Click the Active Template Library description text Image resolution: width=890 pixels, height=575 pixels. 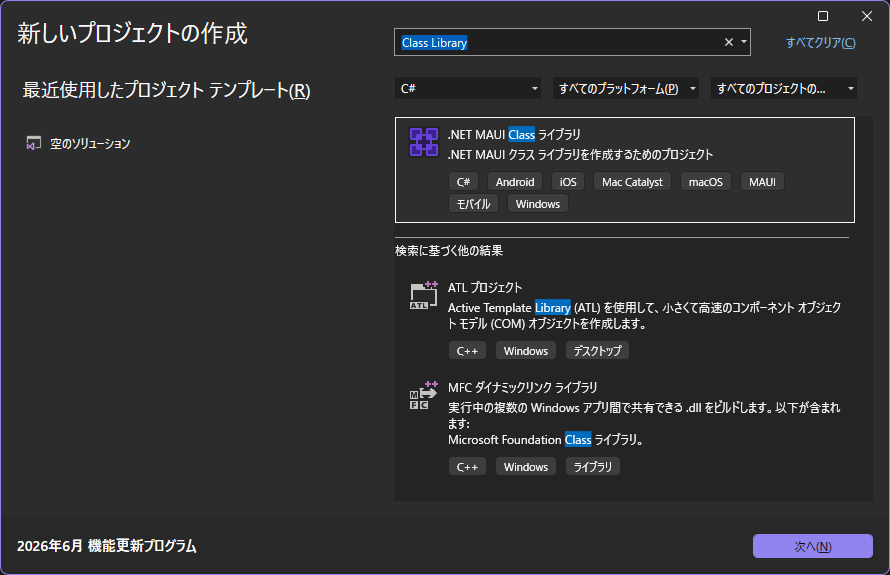coord(644,316)
